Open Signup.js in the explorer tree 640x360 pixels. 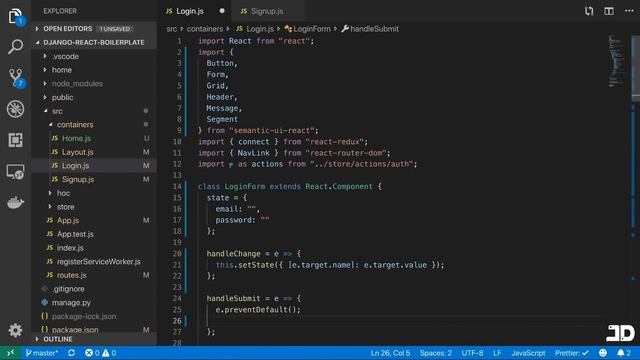click(x=94, y=179)
